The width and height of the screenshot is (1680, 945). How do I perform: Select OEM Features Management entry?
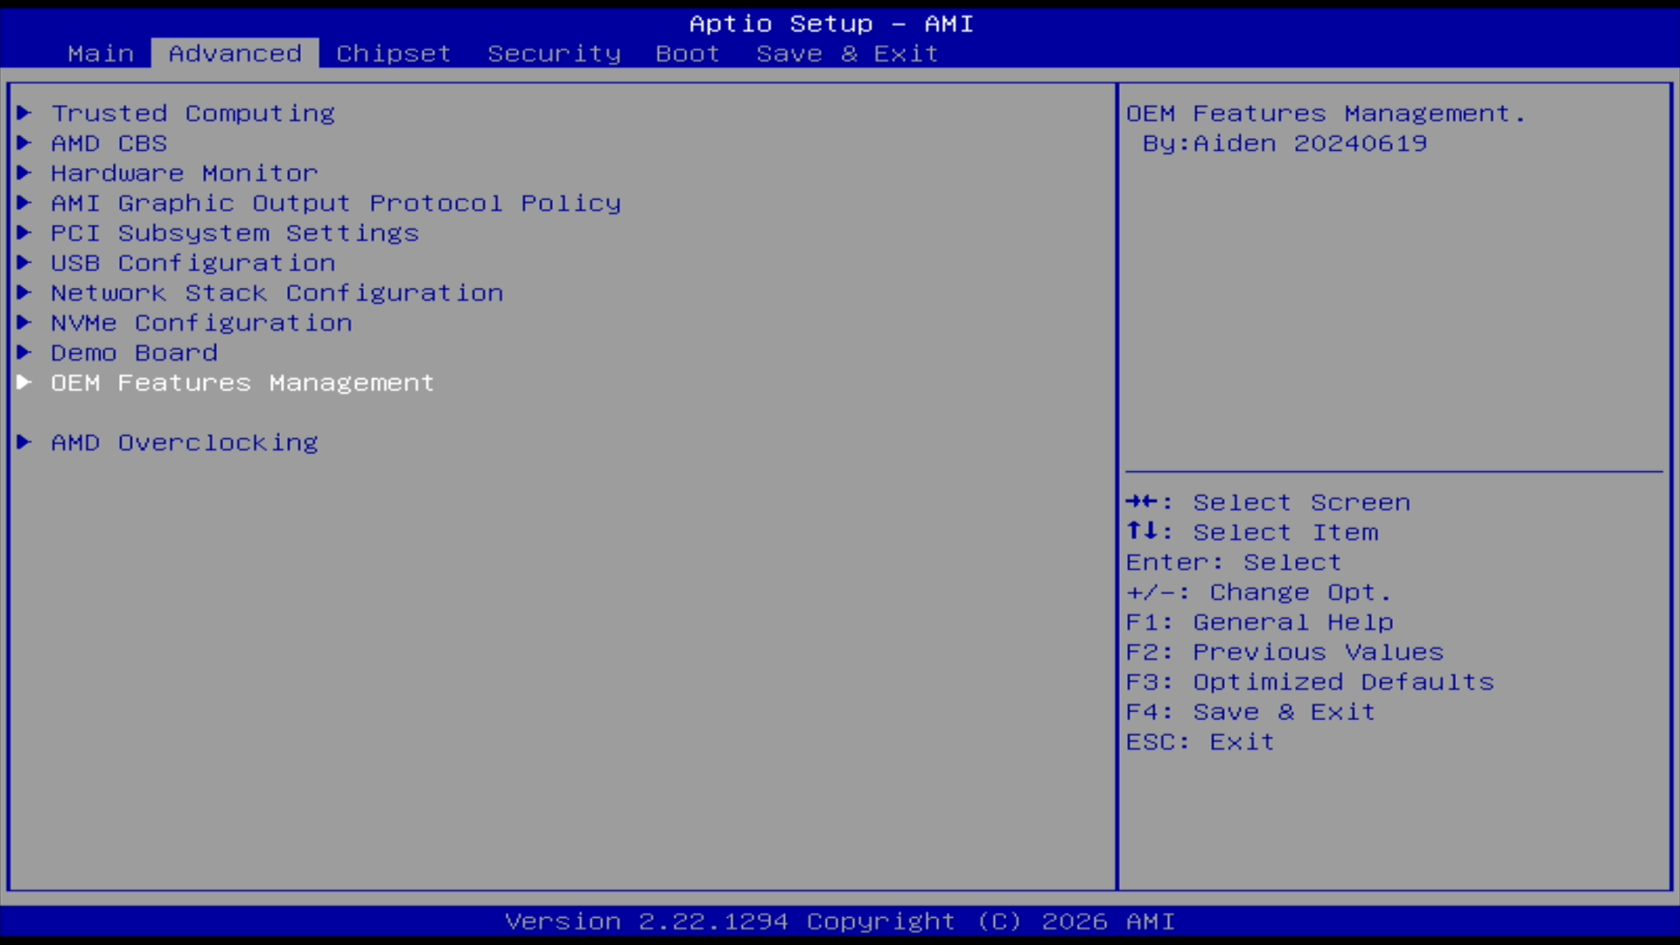[243, 383]
